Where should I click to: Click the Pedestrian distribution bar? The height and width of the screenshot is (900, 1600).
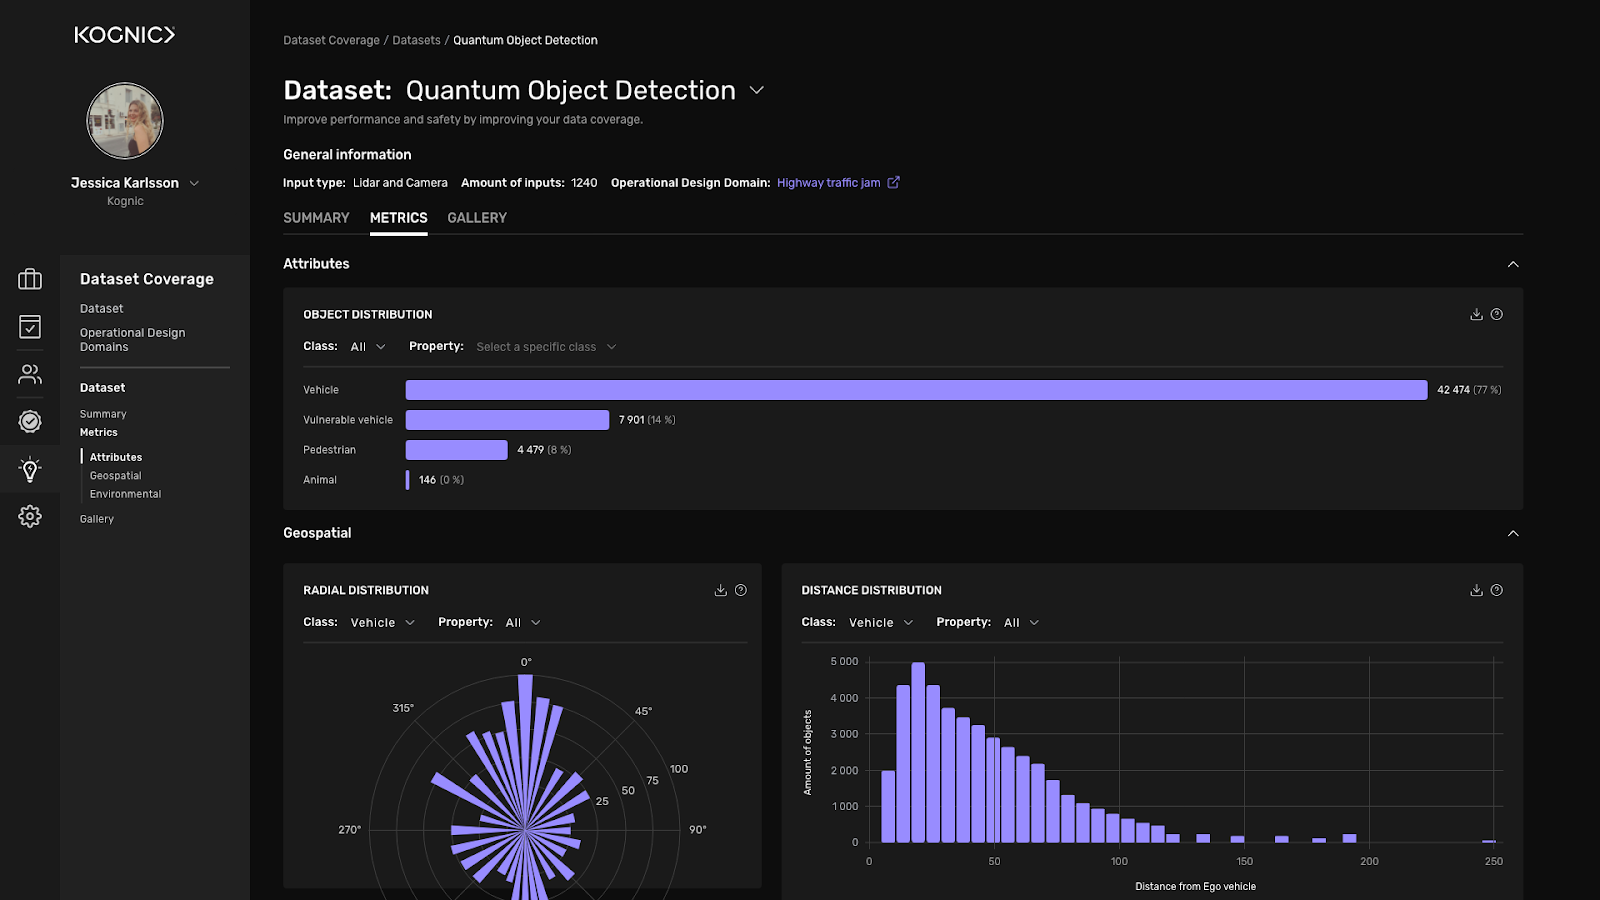(x=456, y=450)
